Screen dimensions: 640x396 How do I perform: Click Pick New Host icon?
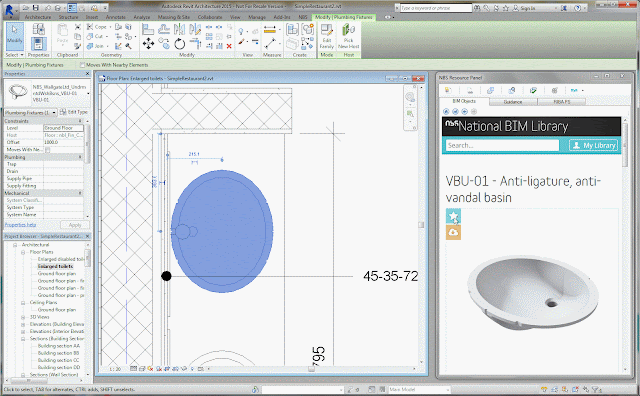coord(349,36)
